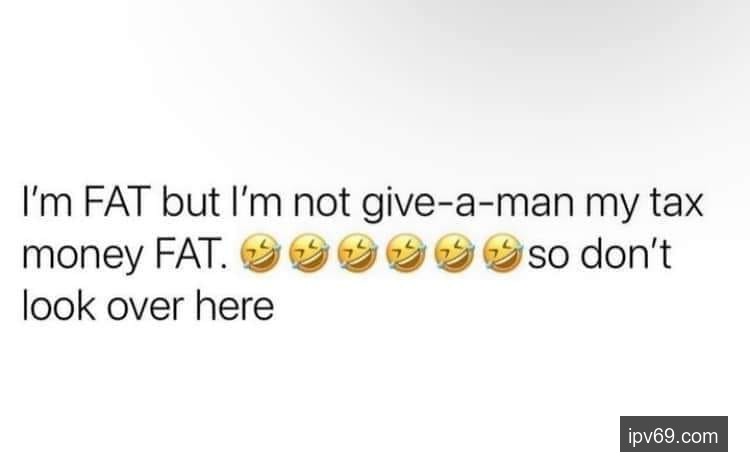Image resolution: width=750 pixels, height=474 pixels.
Task: Click the word 'so' after the emojis
Action: (x=549, y=256)
